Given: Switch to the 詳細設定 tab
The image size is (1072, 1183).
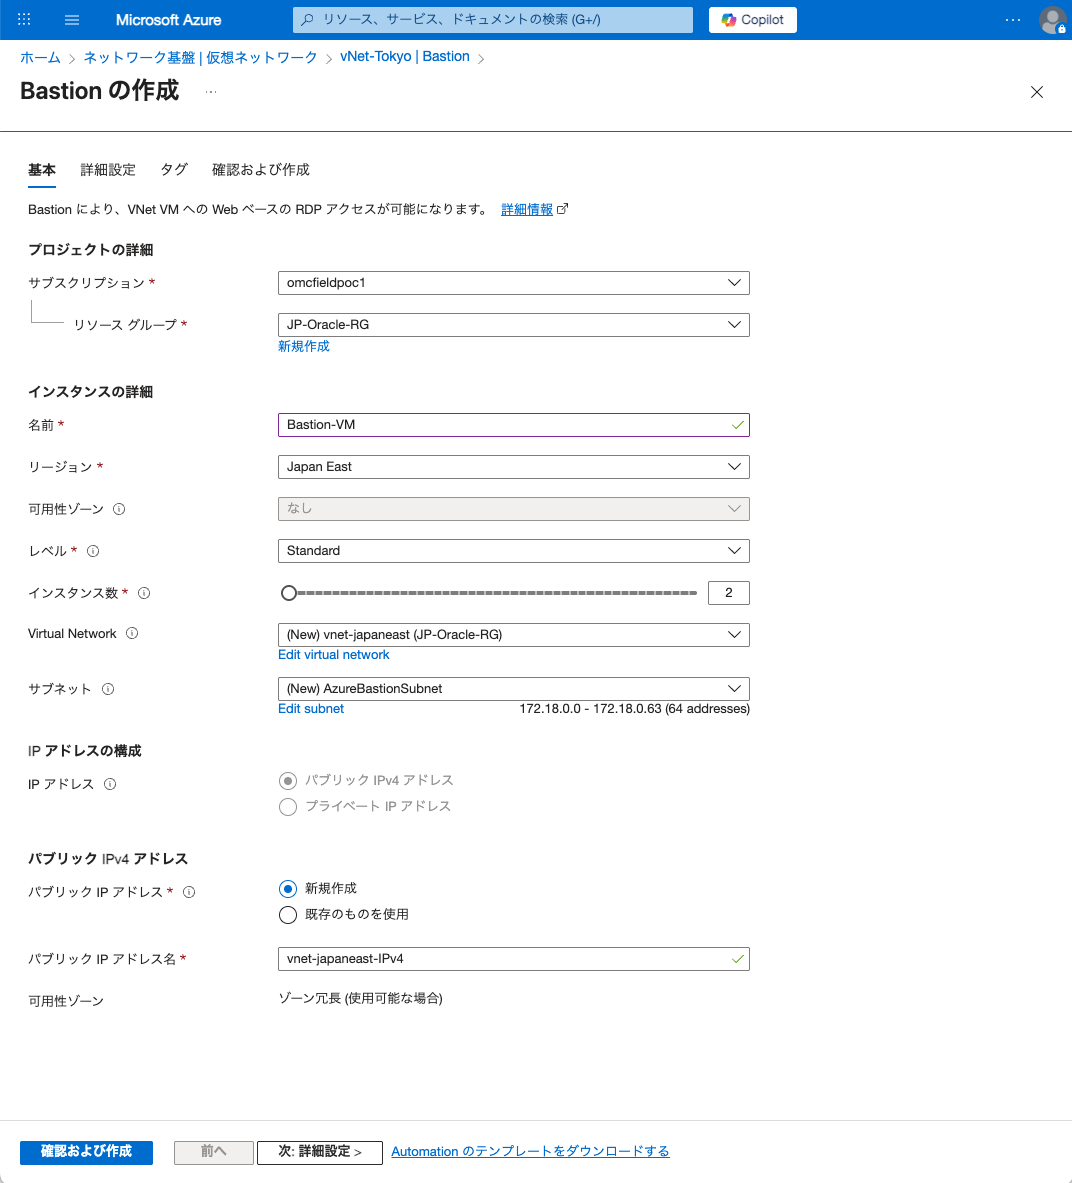Looking at the screenshot, I should coord(108,170).
